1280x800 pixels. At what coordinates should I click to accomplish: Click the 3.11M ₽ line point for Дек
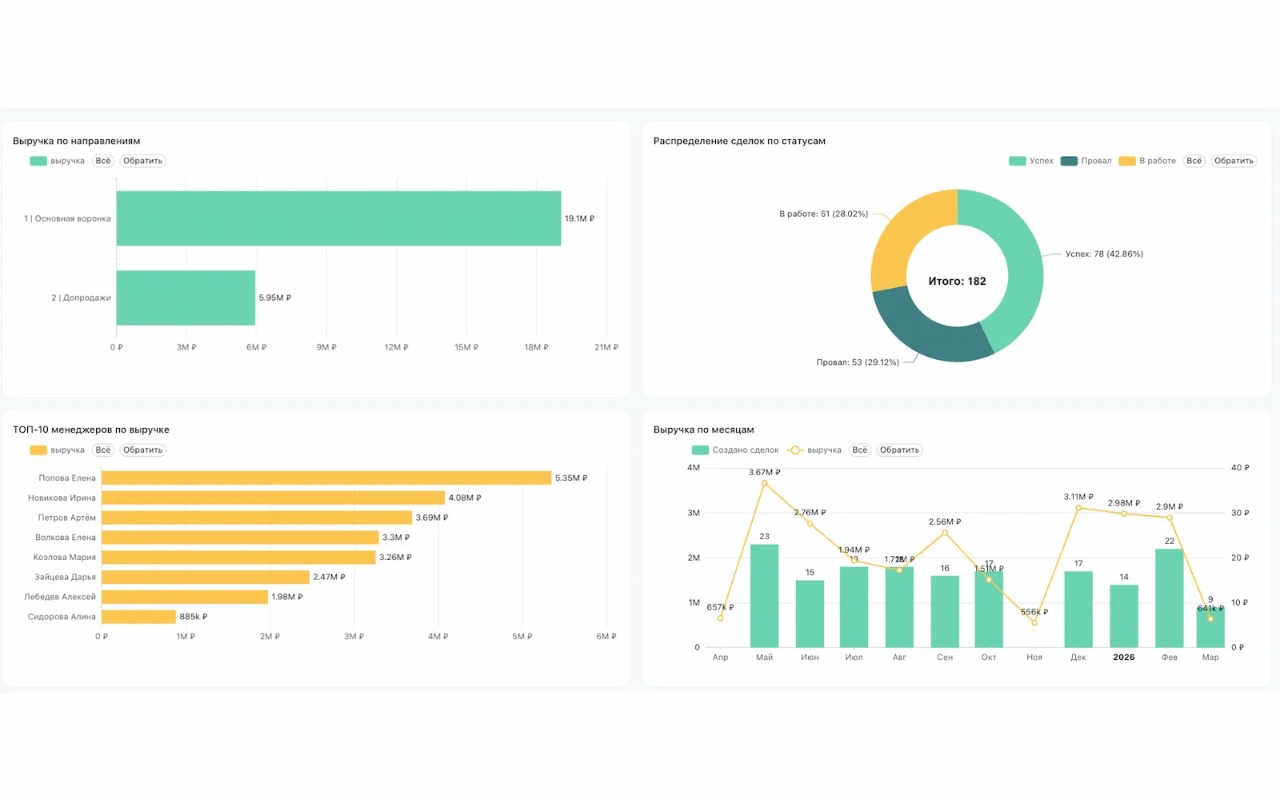tap(1078, 508)
